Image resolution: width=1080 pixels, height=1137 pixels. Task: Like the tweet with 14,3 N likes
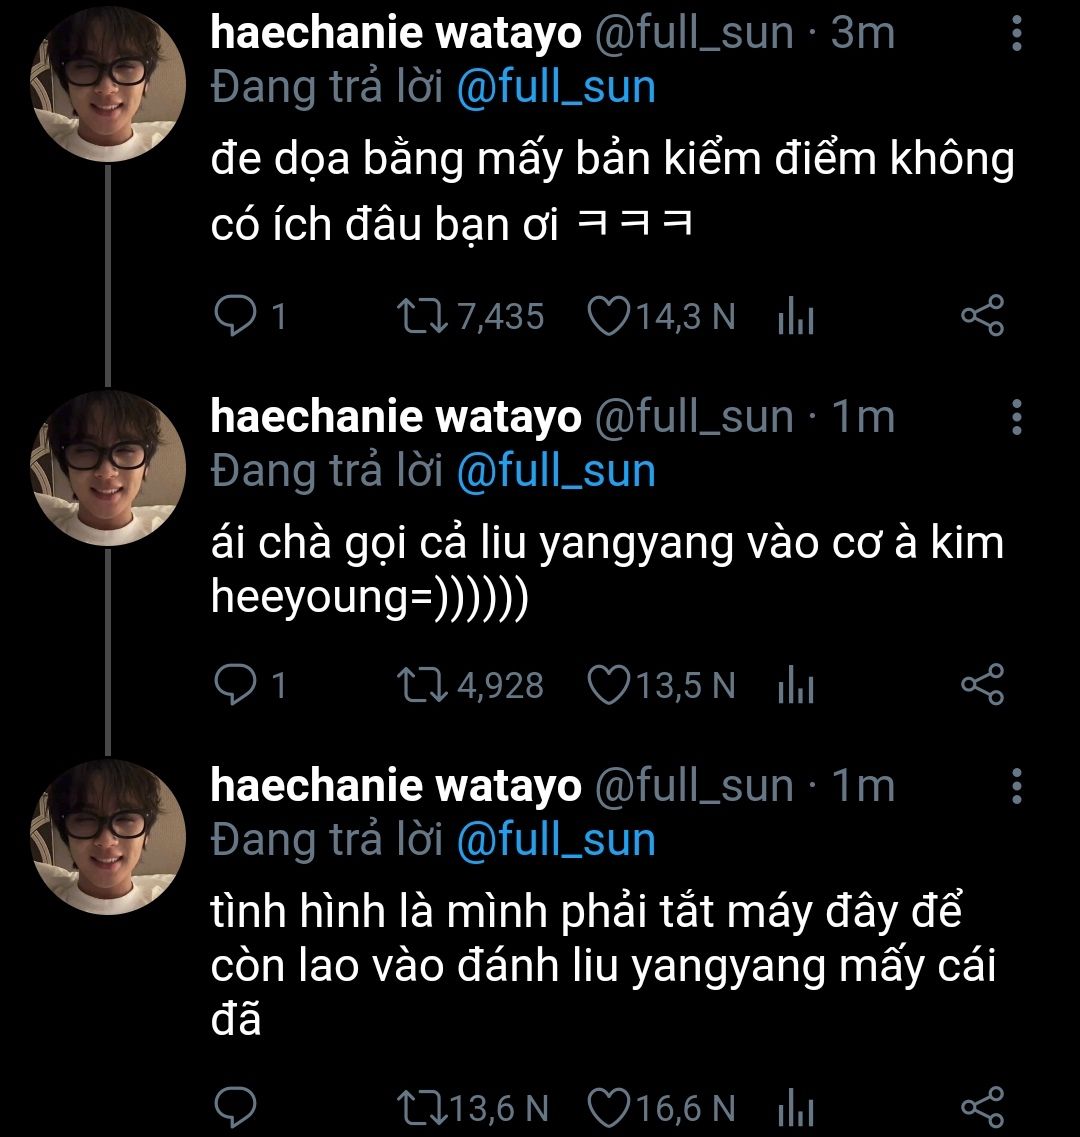click(x=604, y=317)
